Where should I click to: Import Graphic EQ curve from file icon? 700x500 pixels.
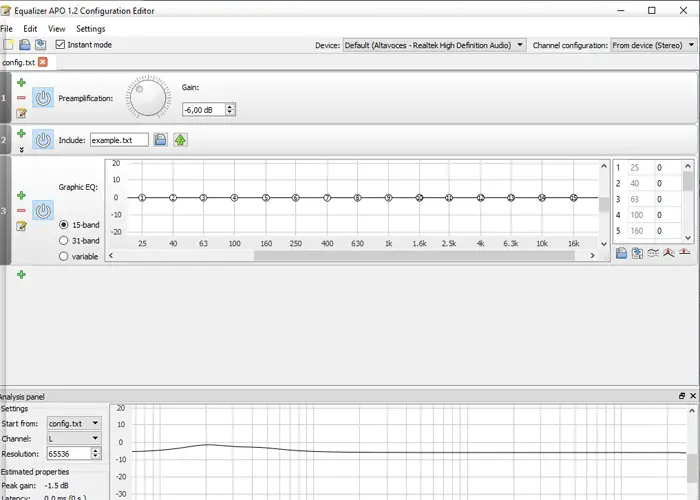(x=621, y=253)
